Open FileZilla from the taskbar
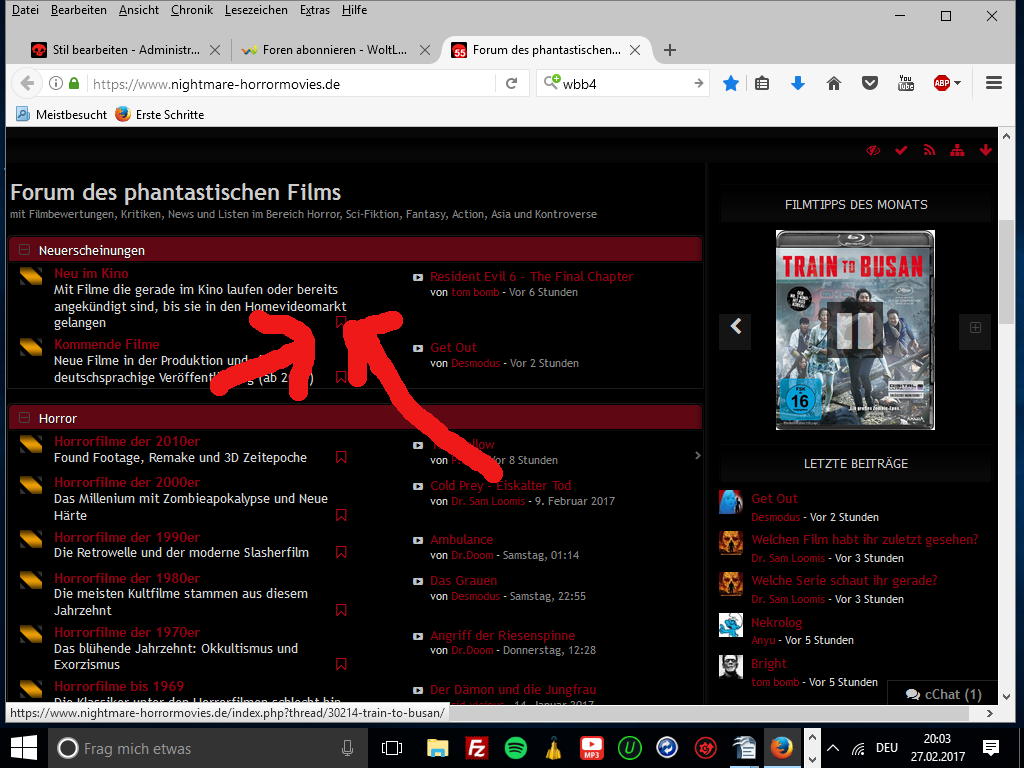This screenshot has width=1024, height=768. [x=476, y=748]
